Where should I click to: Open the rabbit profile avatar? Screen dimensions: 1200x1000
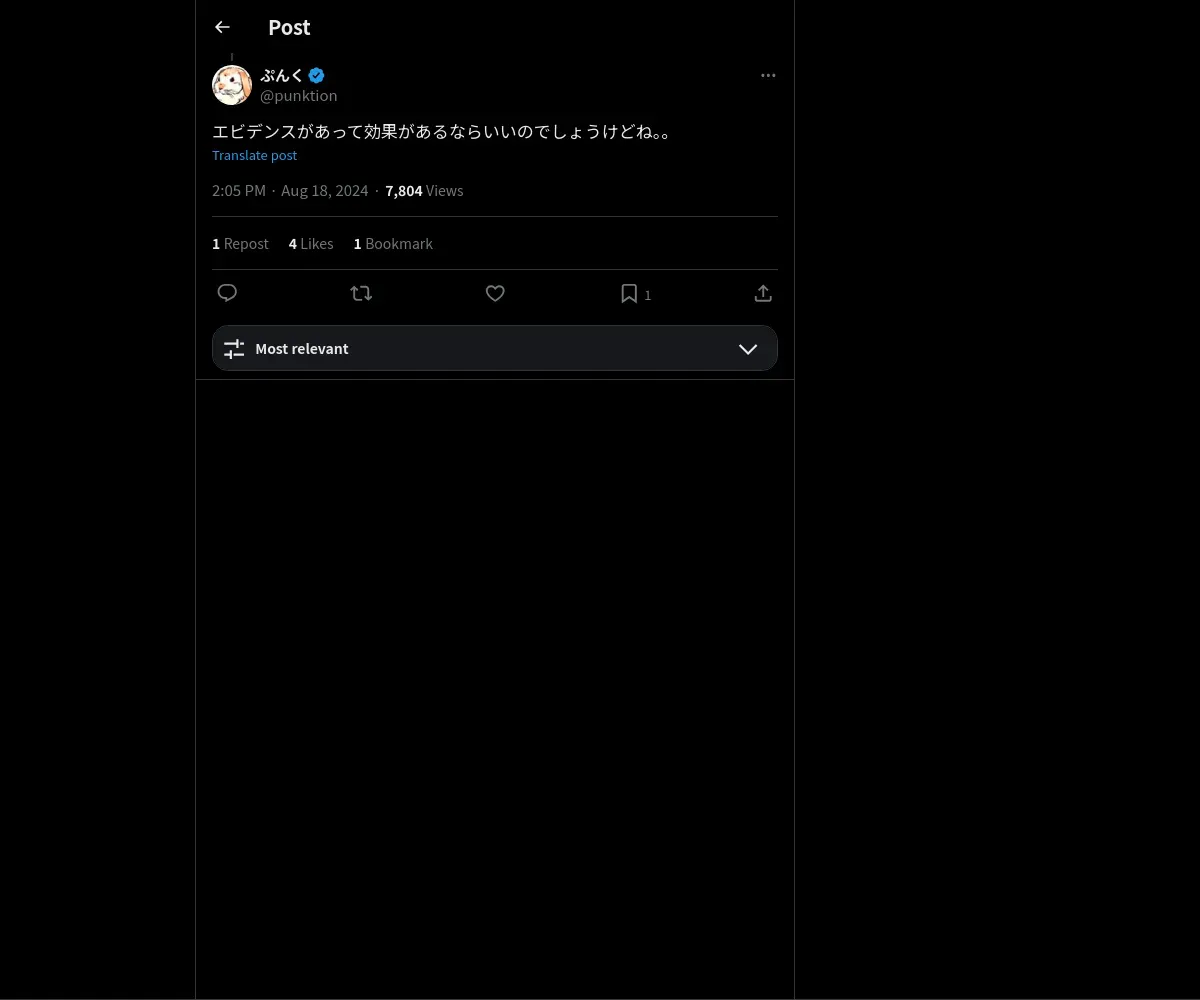(x=232, y=85)
